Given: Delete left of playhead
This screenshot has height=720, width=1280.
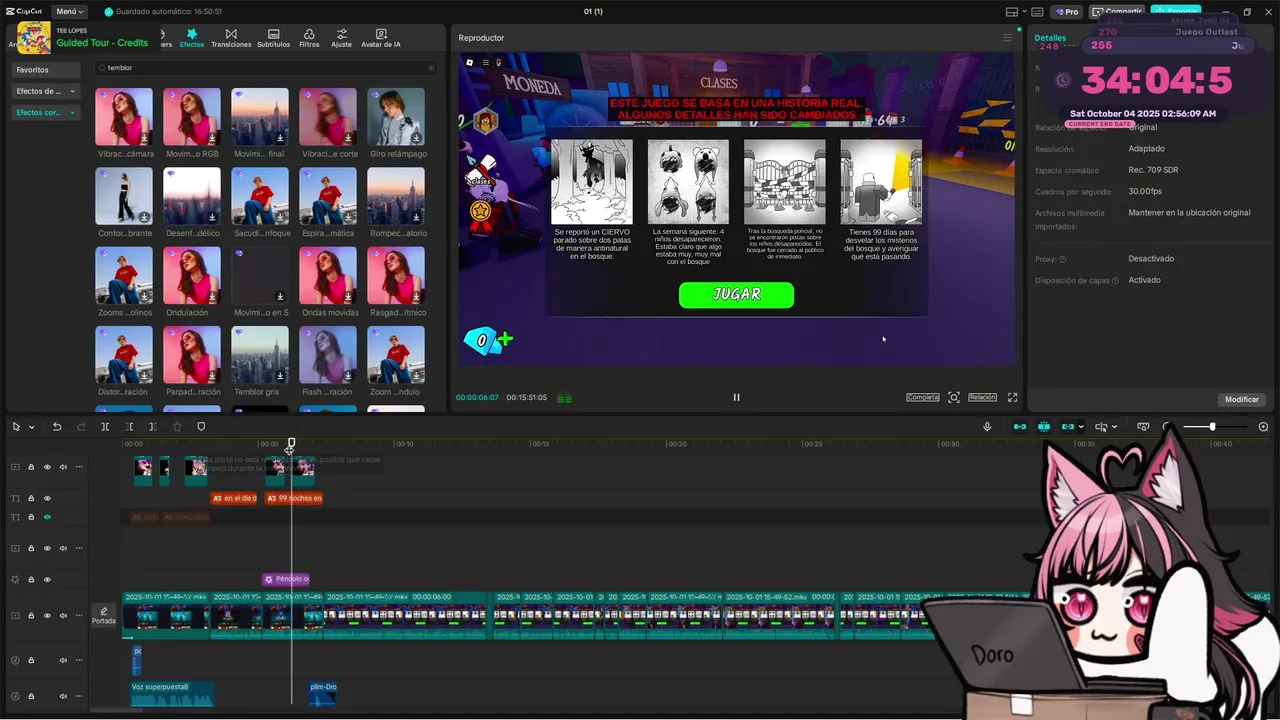Looking at the screenshot, I should tap(129, 427).
